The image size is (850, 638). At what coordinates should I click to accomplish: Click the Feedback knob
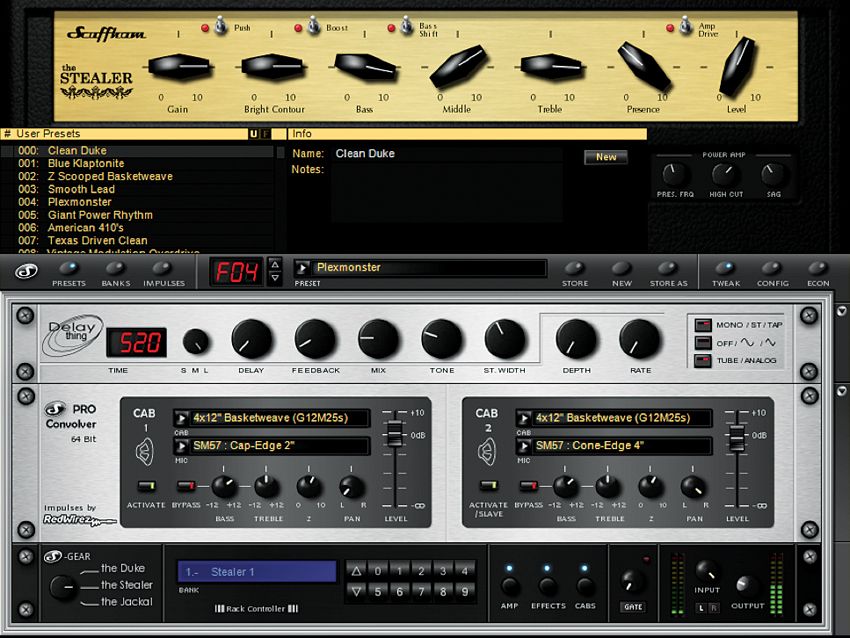(315, 339)
